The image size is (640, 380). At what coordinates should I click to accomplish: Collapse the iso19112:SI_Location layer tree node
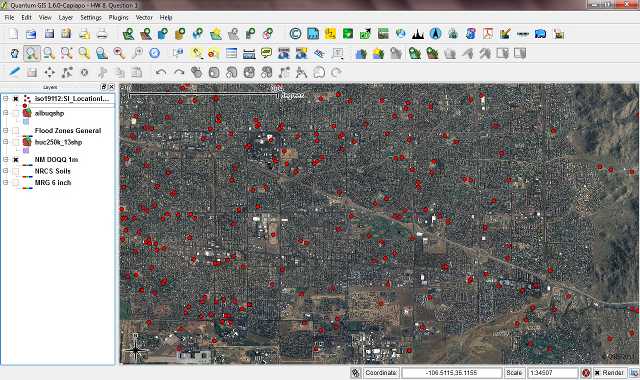pos(6,99)
